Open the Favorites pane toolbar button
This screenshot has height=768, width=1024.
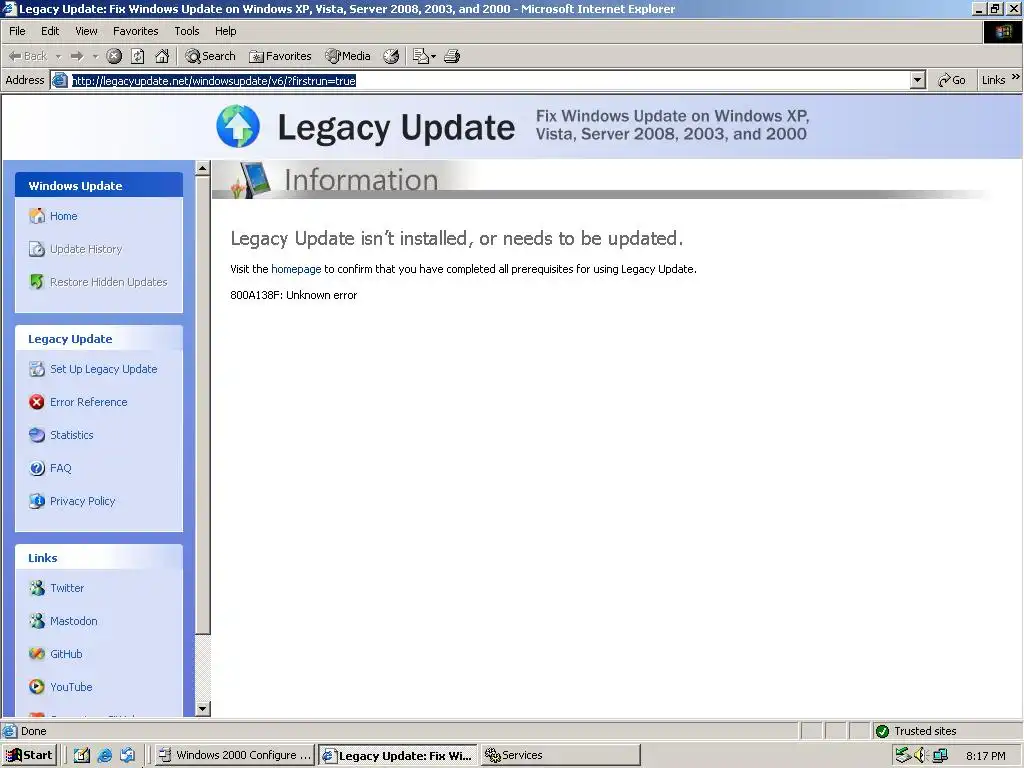(x=280, y=56)
